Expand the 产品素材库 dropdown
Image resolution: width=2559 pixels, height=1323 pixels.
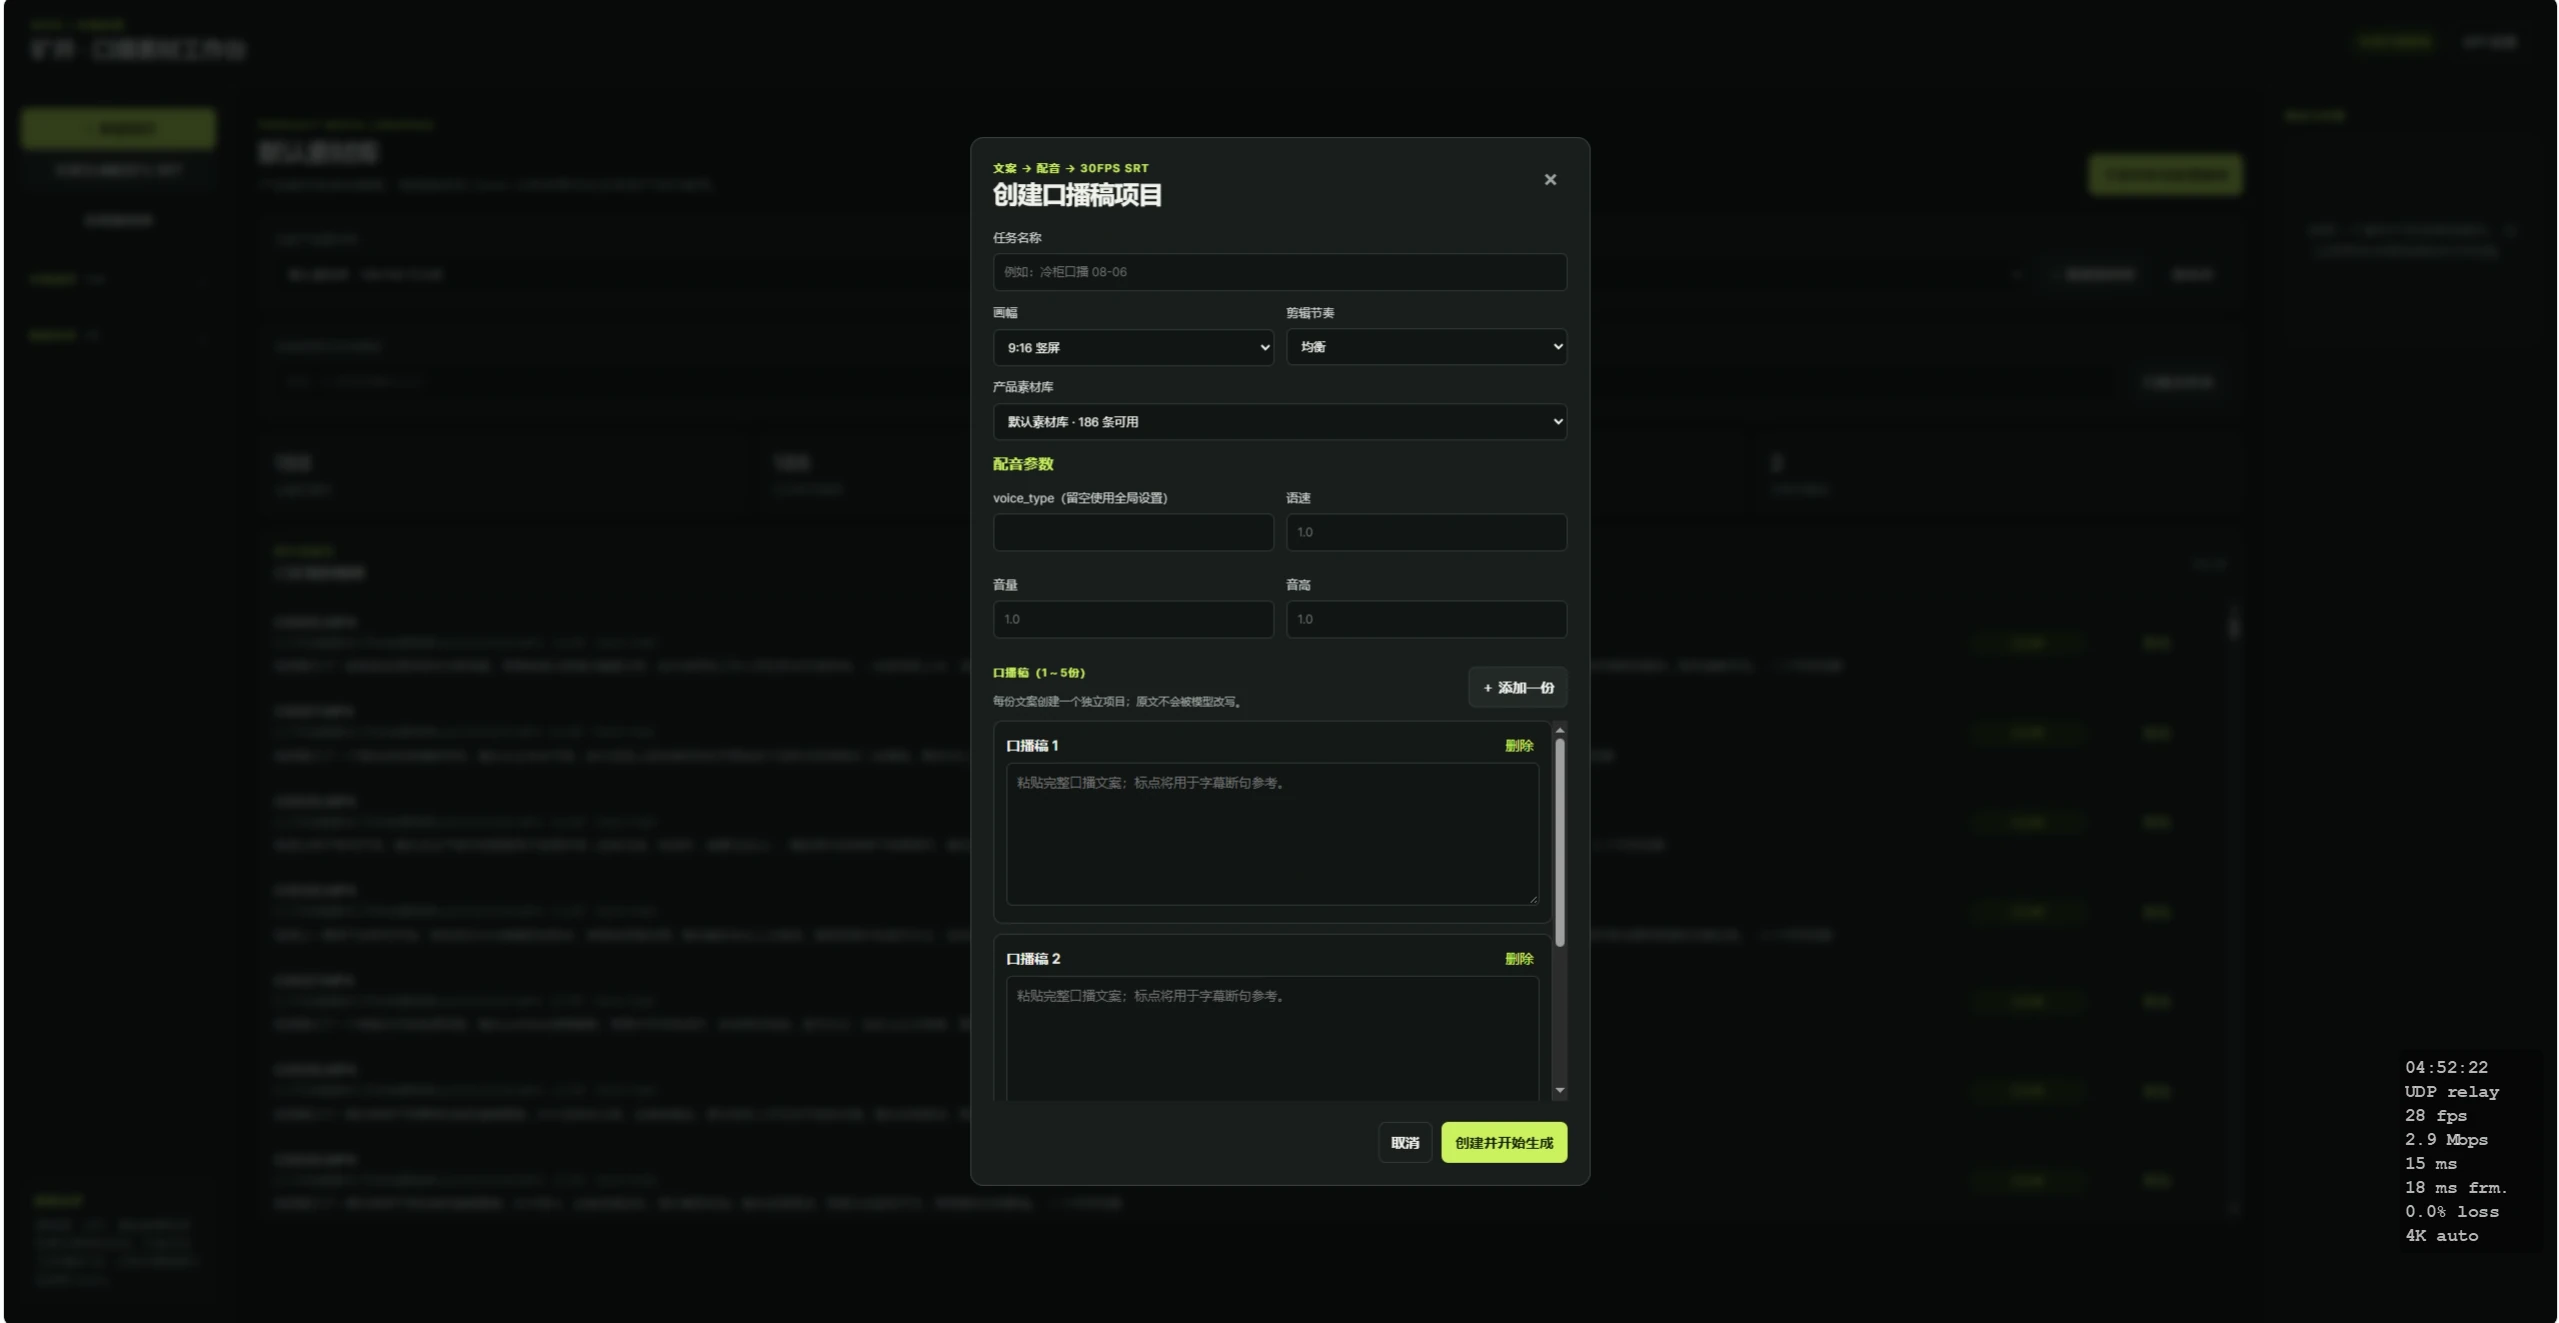click(x=1279, y=422)
